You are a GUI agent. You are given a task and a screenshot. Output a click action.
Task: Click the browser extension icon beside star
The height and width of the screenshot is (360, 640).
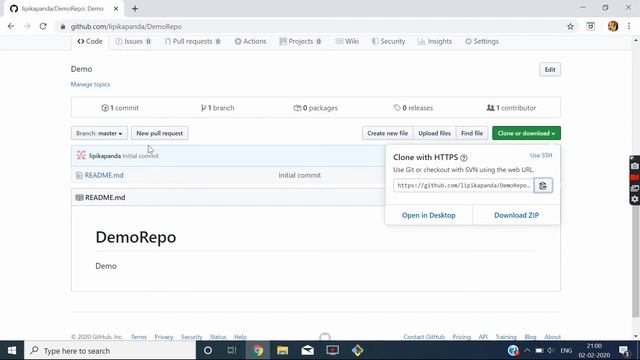(x=591, y=27)
